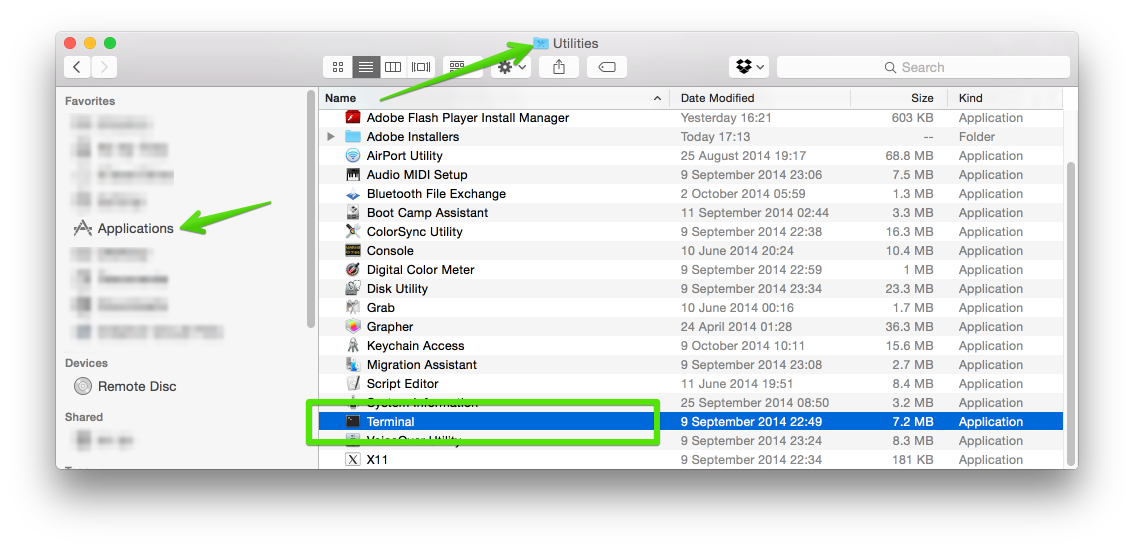This screenshot has width=1134, height=549.
Task: Switch to column view
Action: (393, 67)
